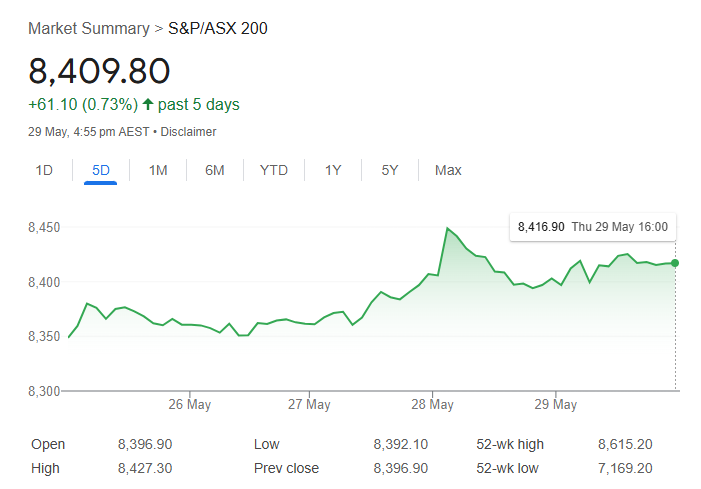The image size is (701, 489).
Task: Click the Prev close label
Action: click(286, 468)
